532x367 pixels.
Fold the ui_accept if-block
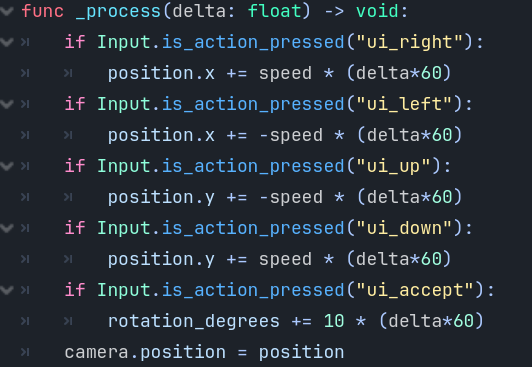[x=6, y=290]
